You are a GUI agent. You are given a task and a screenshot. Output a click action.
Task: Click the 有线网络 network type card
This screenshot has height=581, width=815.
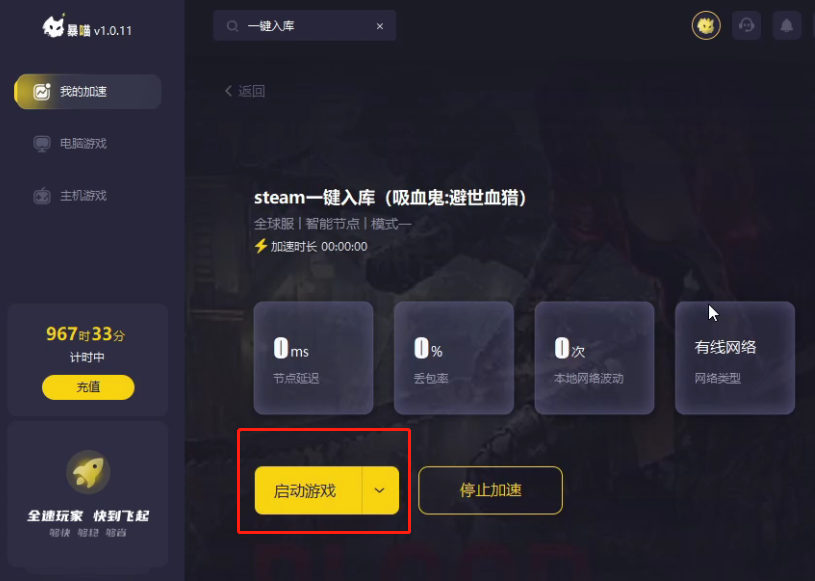coord(735,358)
